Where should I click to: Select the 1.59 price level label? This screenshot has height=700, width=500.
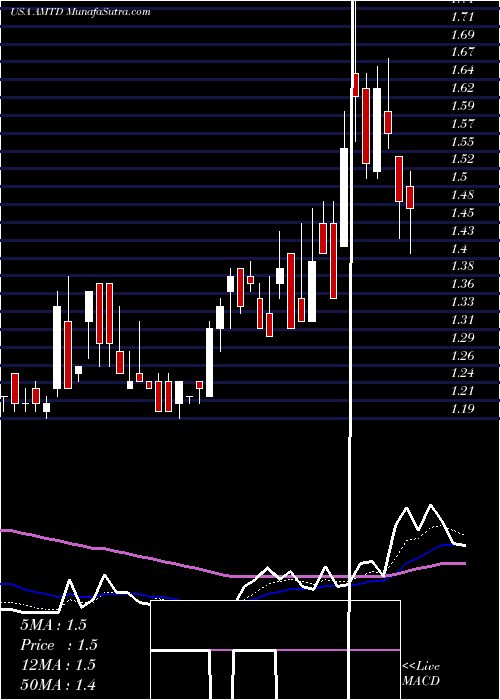(462, 106)
